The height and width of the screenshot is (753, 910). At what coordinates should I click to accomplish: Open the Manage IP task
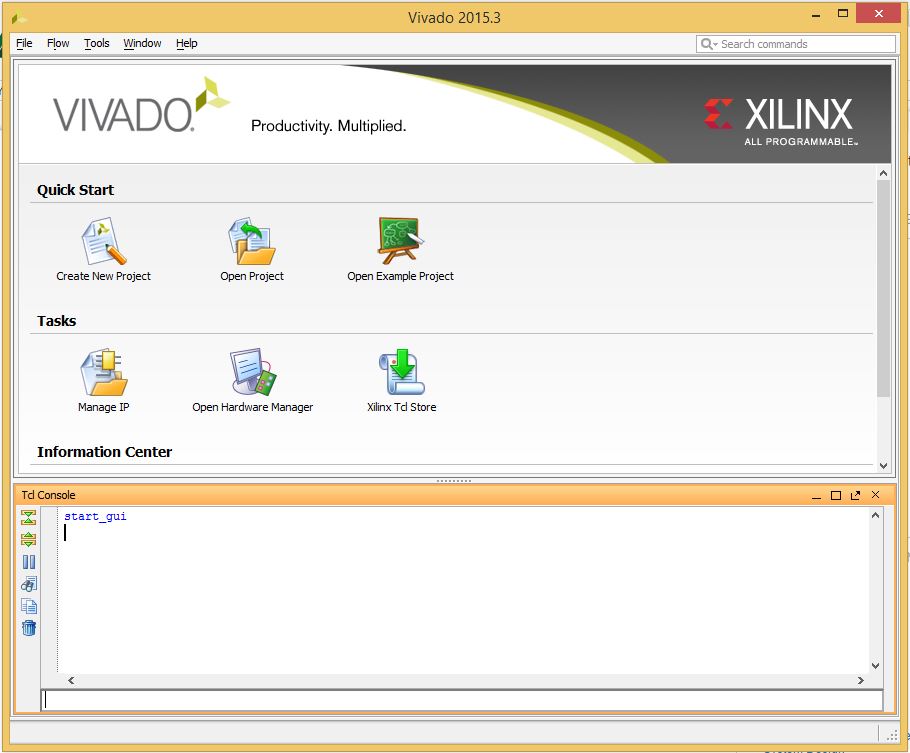point(103,380)
